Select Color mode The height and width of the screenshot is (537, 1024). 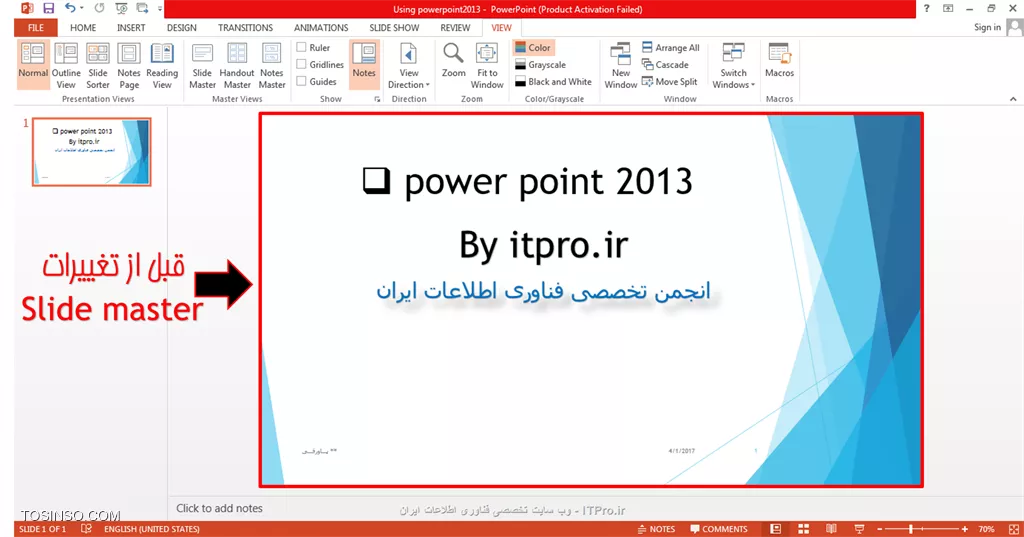[533, 48]
